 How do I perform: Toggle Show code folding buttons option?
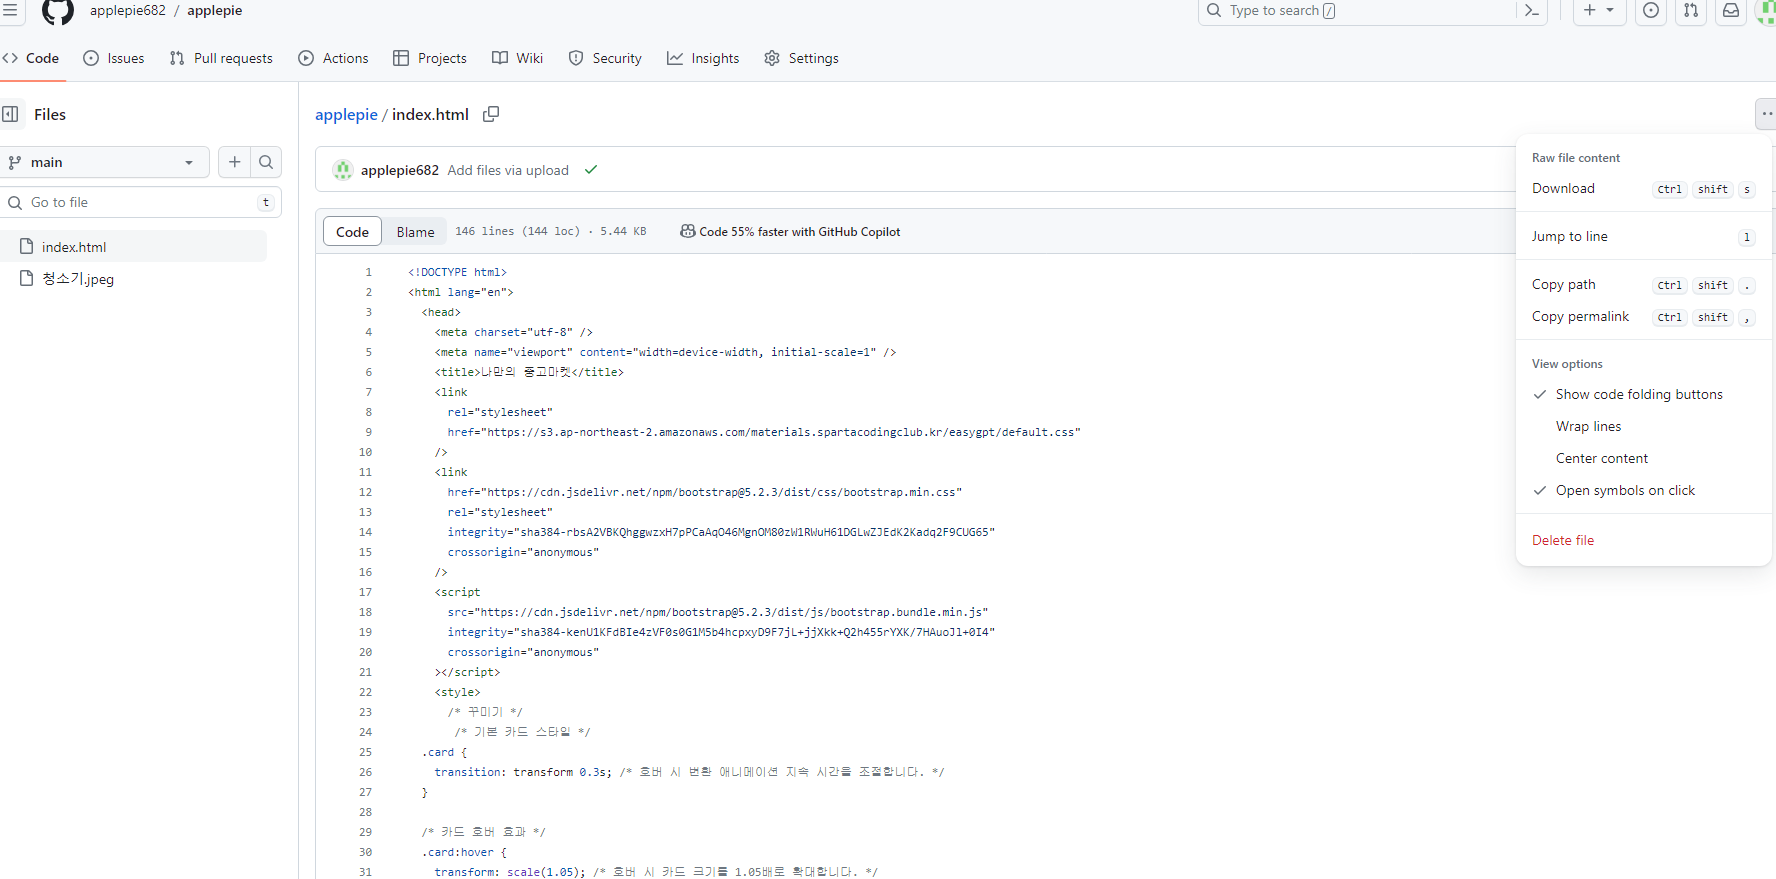click(1644, 394)
